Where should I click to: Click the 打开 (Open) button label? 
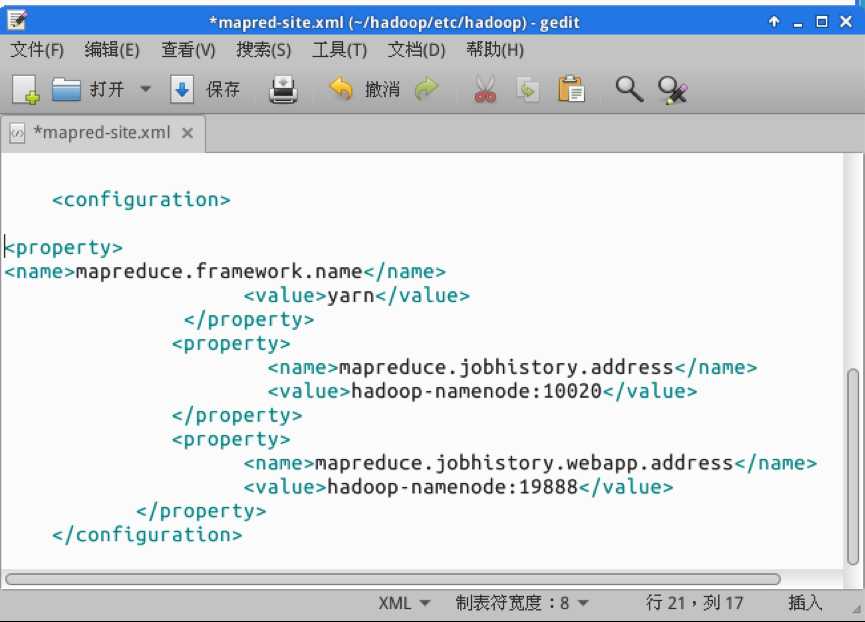[107, 89]
